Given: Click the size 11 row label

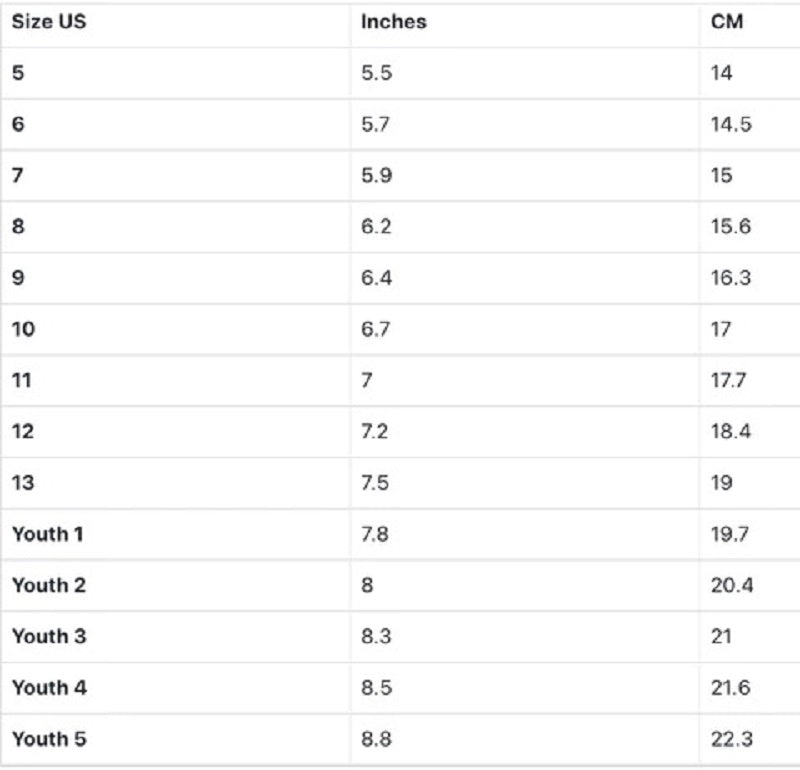Looking at the screenshot, I should (21, 380).
